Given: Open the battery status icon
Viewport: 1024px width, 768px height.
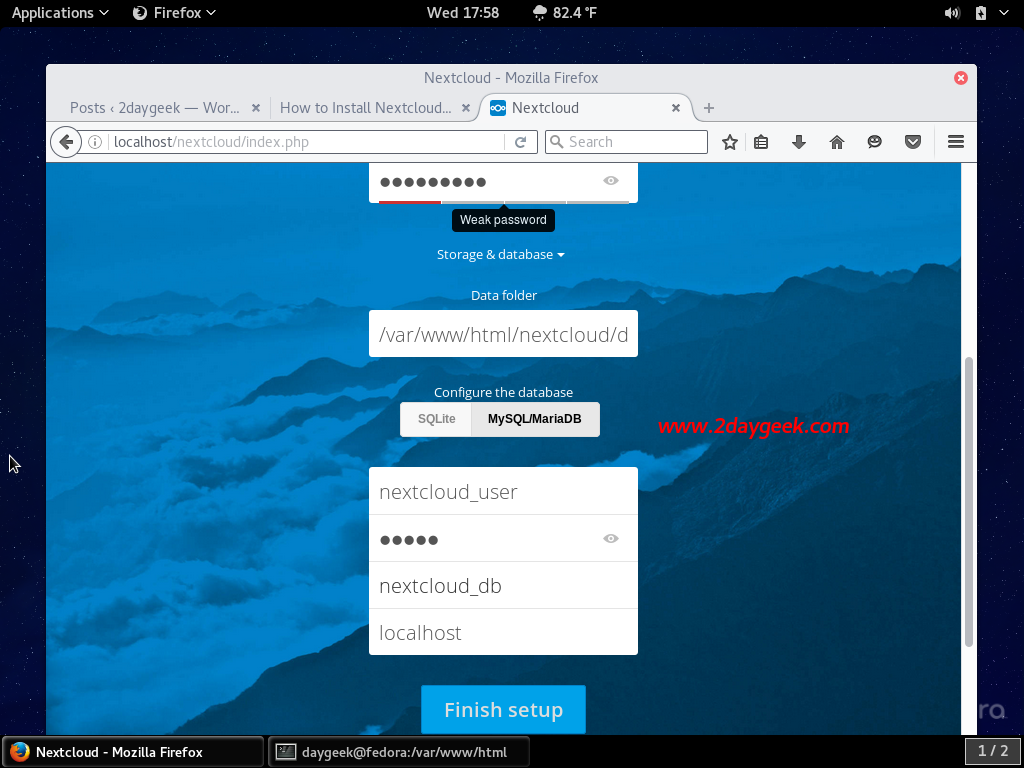Looking at the screenshot, I should click(980, 12).
